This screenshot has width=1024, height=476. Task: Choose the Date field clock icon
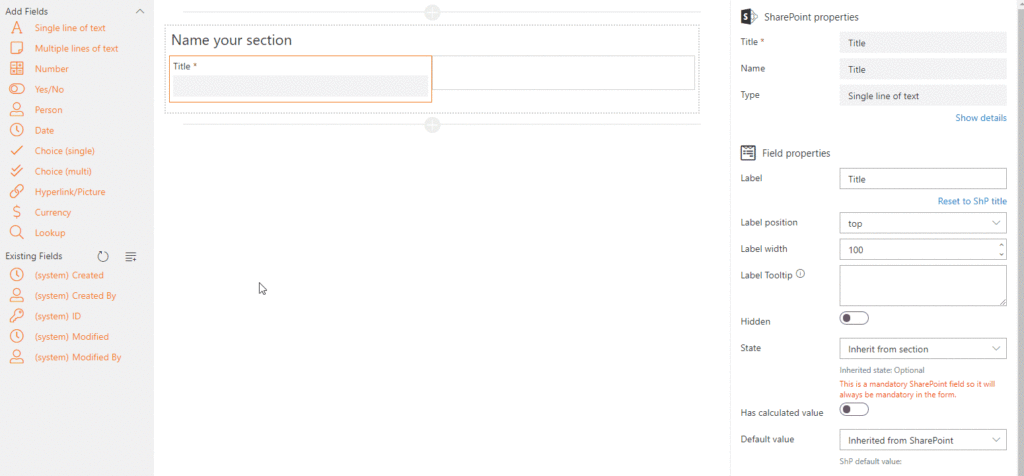click(x=16, y=130)
